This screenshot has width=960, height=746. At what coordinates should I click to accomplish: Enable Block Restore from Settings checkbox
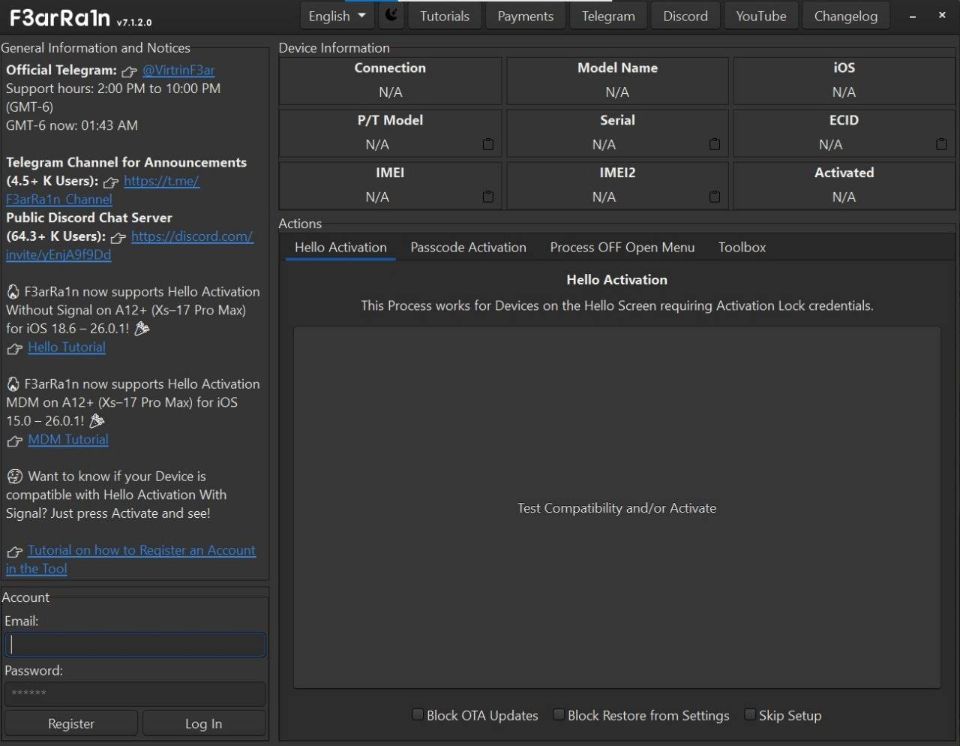click(x=558, y=714)
